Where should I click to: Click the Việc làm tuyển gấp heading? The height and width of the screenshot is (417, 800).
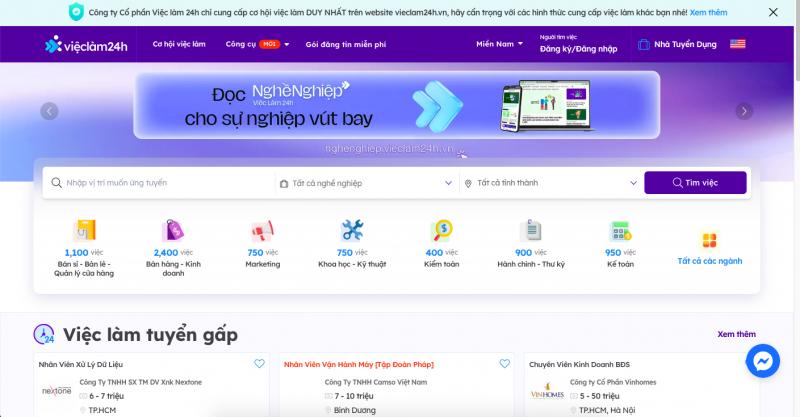(151, 335)
